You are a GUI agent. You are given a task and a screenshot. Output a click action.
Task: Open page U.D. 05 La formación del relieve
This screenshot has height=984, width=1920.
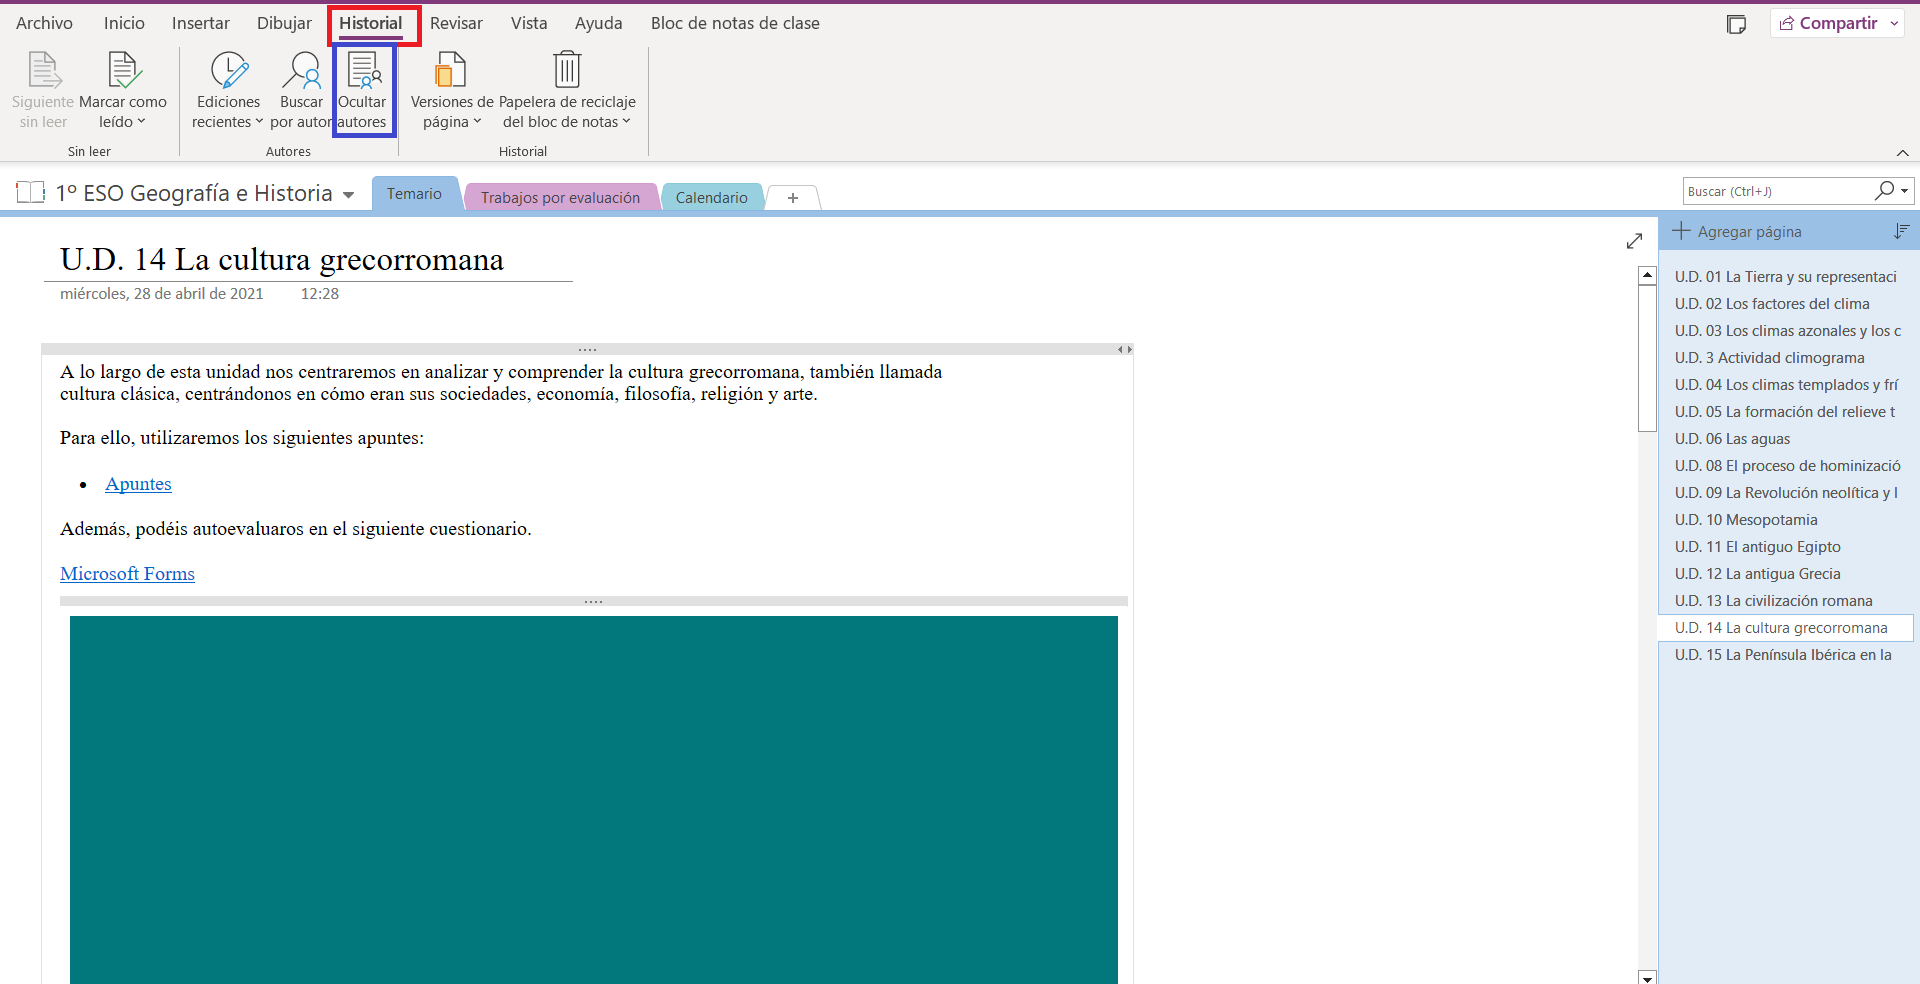1786,412
